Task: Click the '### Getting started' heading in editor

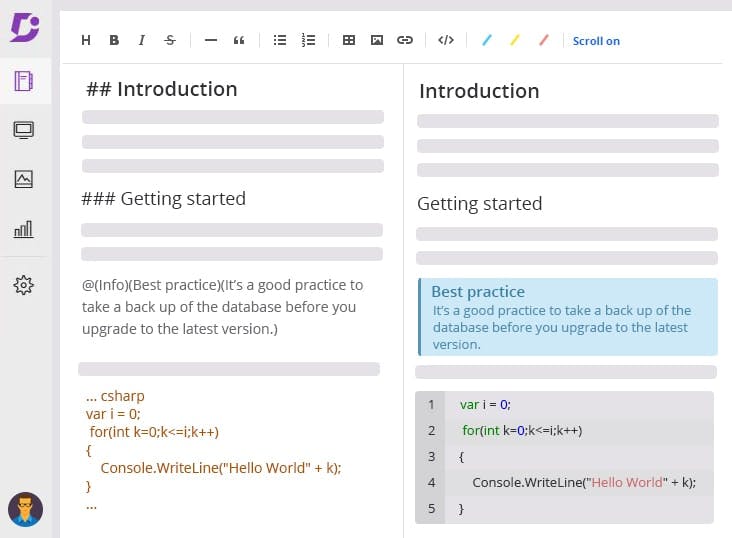Action: (163, 199)
